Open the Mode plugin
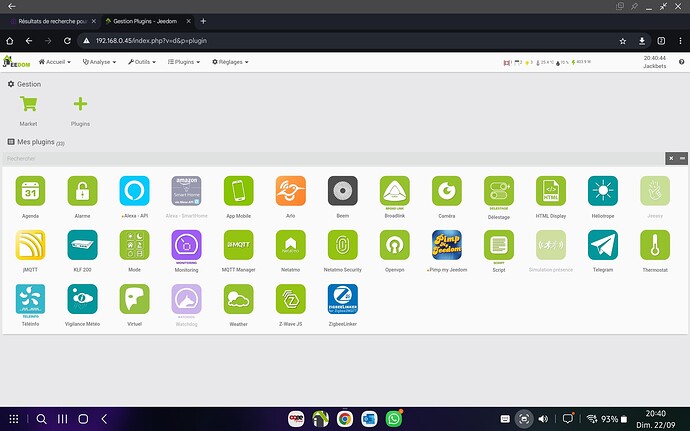Viewport: 690px width, 431px height. pos(134,245)
